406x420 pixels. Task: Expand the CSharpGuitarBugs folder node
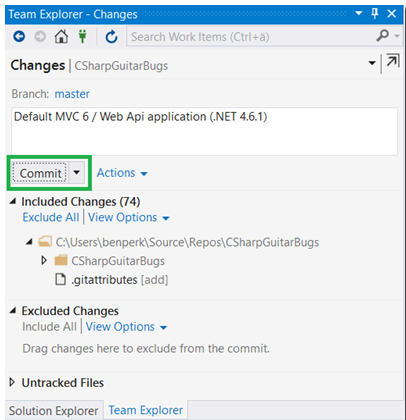(44, 260)
